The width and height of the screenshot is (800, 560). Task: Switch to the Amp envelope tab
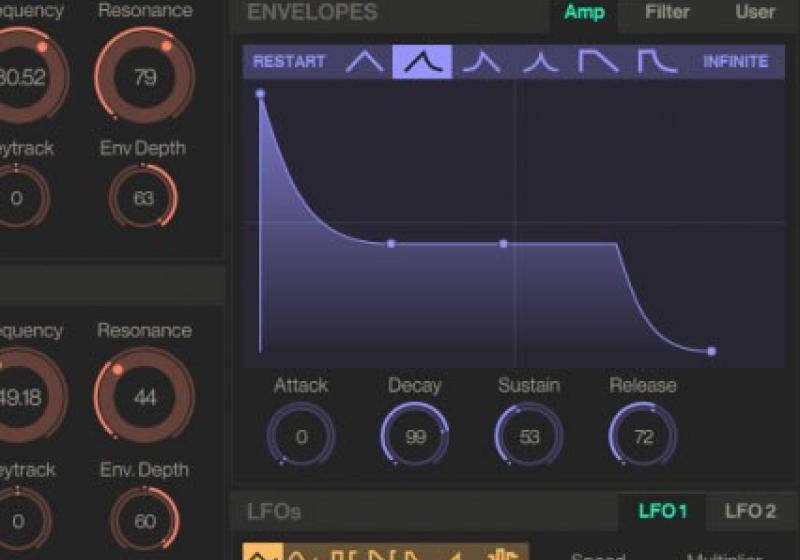coord(584,13)
